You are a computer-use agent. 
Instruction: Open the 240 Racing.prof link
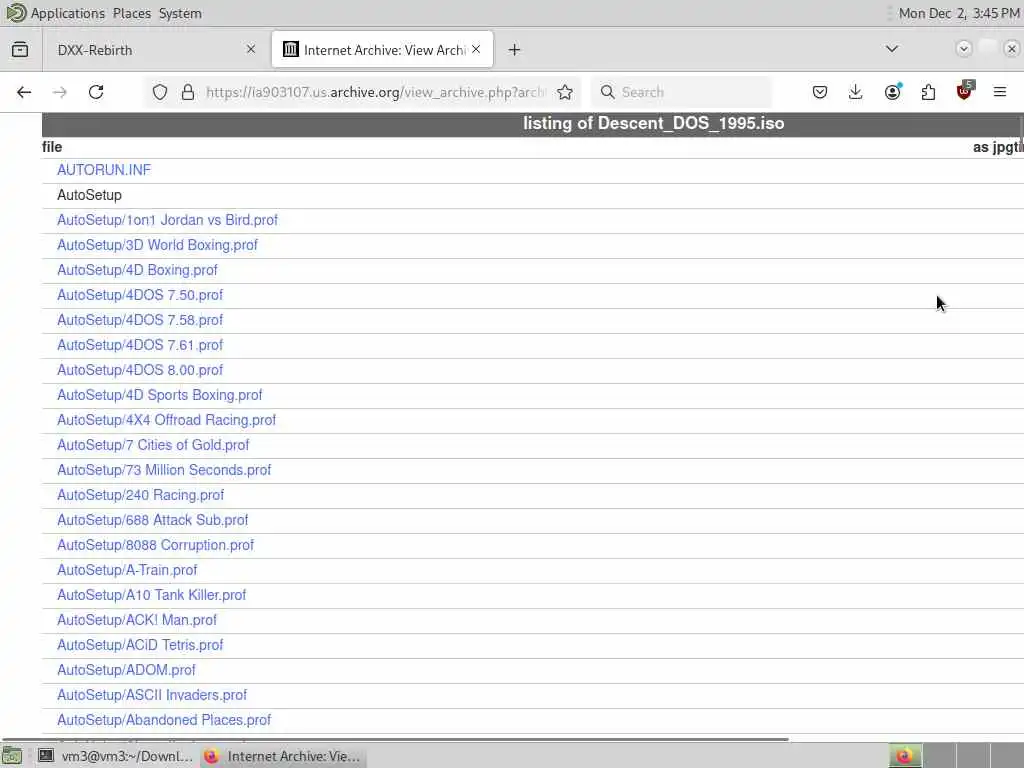click(140, 495)
